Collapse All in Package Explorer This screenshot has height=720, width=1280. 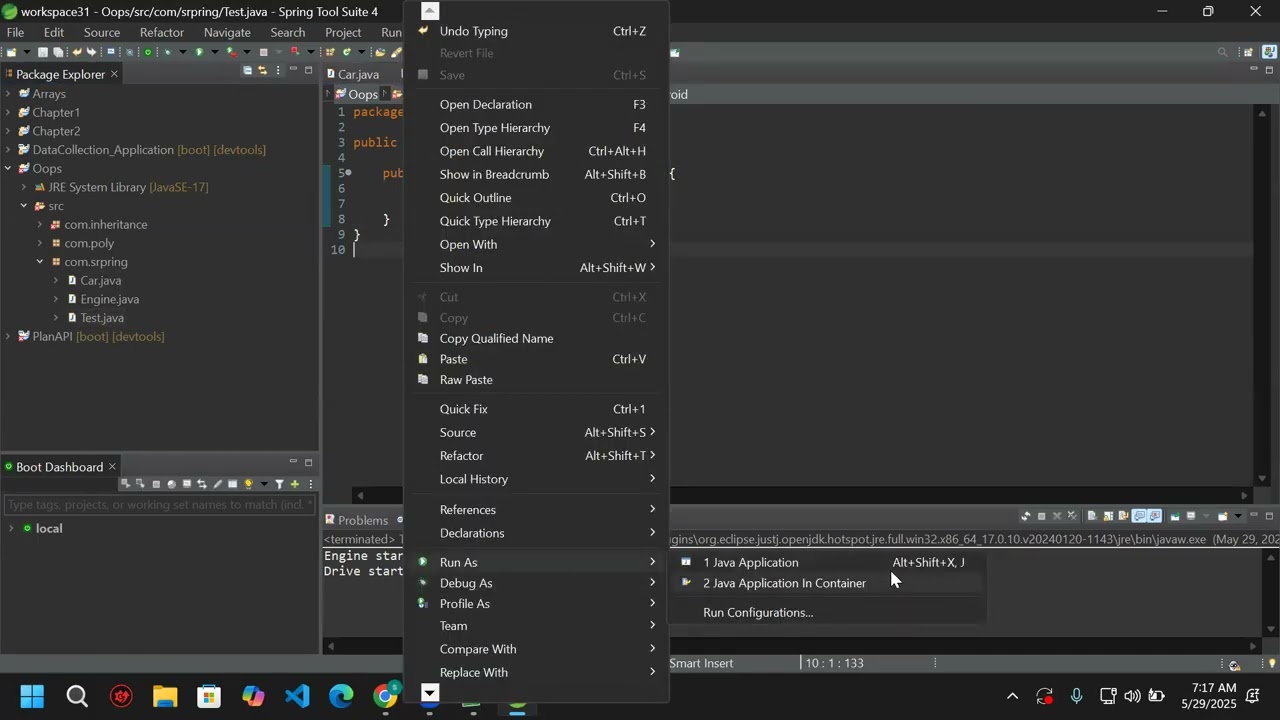coord(247,71)
